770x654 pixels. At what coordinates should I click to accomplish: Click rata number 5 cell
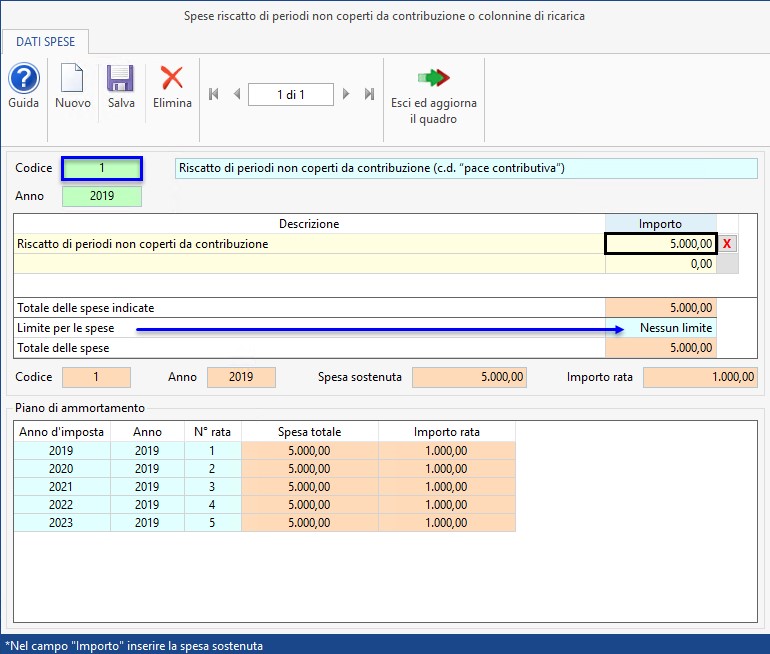pyautogui.click(x=212, y=523)
